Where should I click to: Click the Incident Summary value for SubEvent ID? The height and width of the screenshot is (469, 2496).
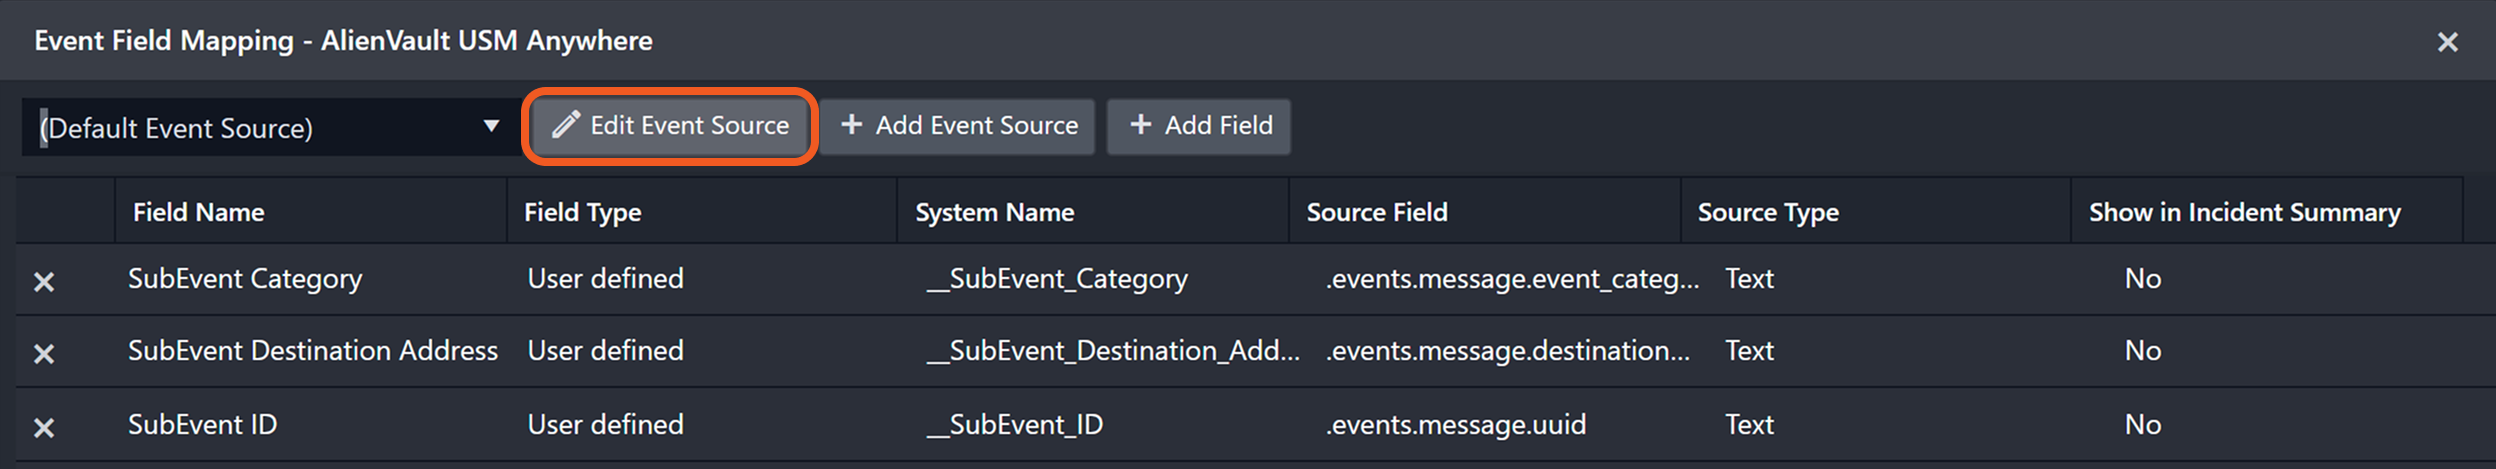[2143, 425]
